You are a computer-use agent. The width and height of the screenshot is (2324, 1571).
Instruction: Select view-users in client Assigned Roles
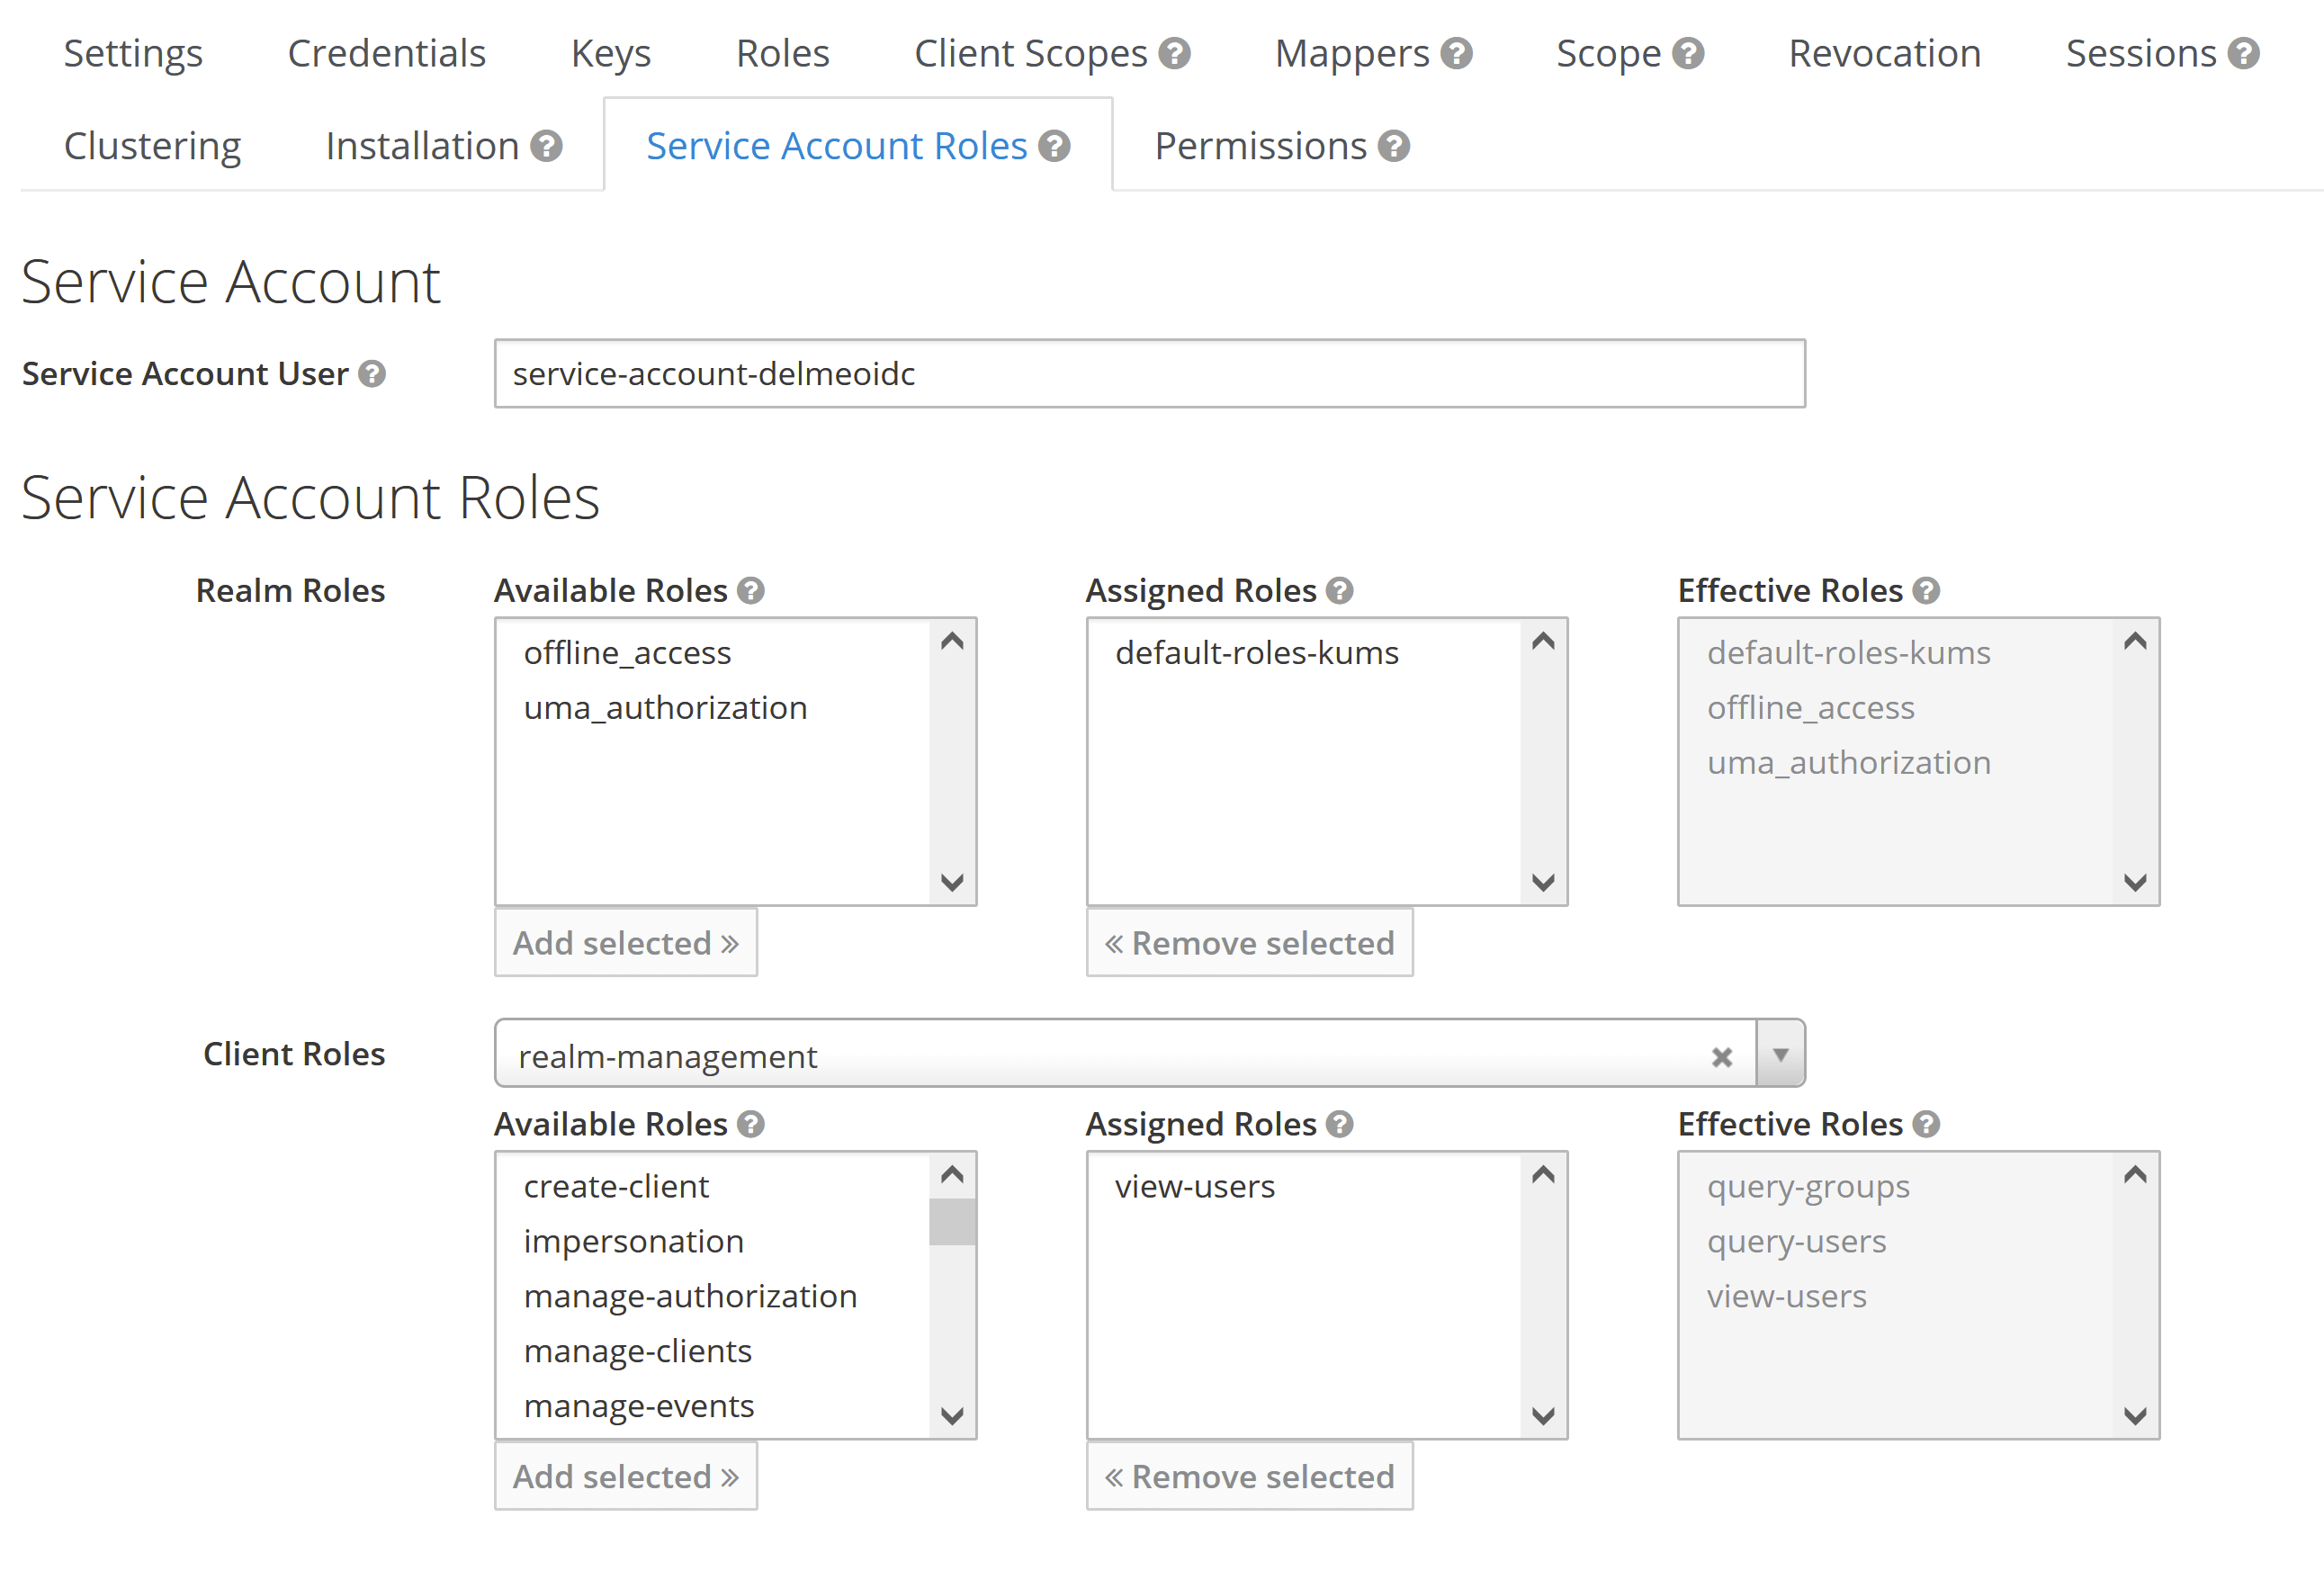1196,1187
